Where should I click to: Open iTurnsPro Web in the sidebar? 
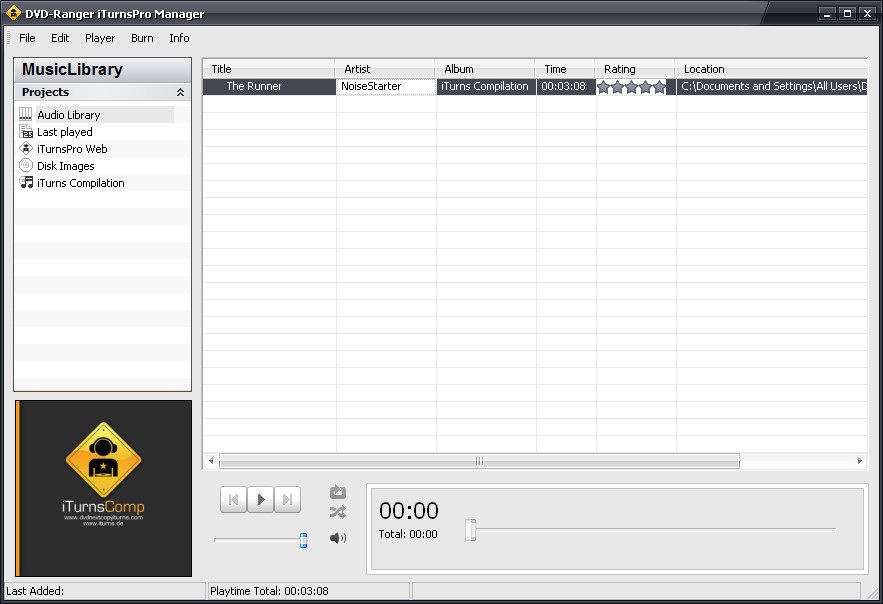click(x=71, y=149)
